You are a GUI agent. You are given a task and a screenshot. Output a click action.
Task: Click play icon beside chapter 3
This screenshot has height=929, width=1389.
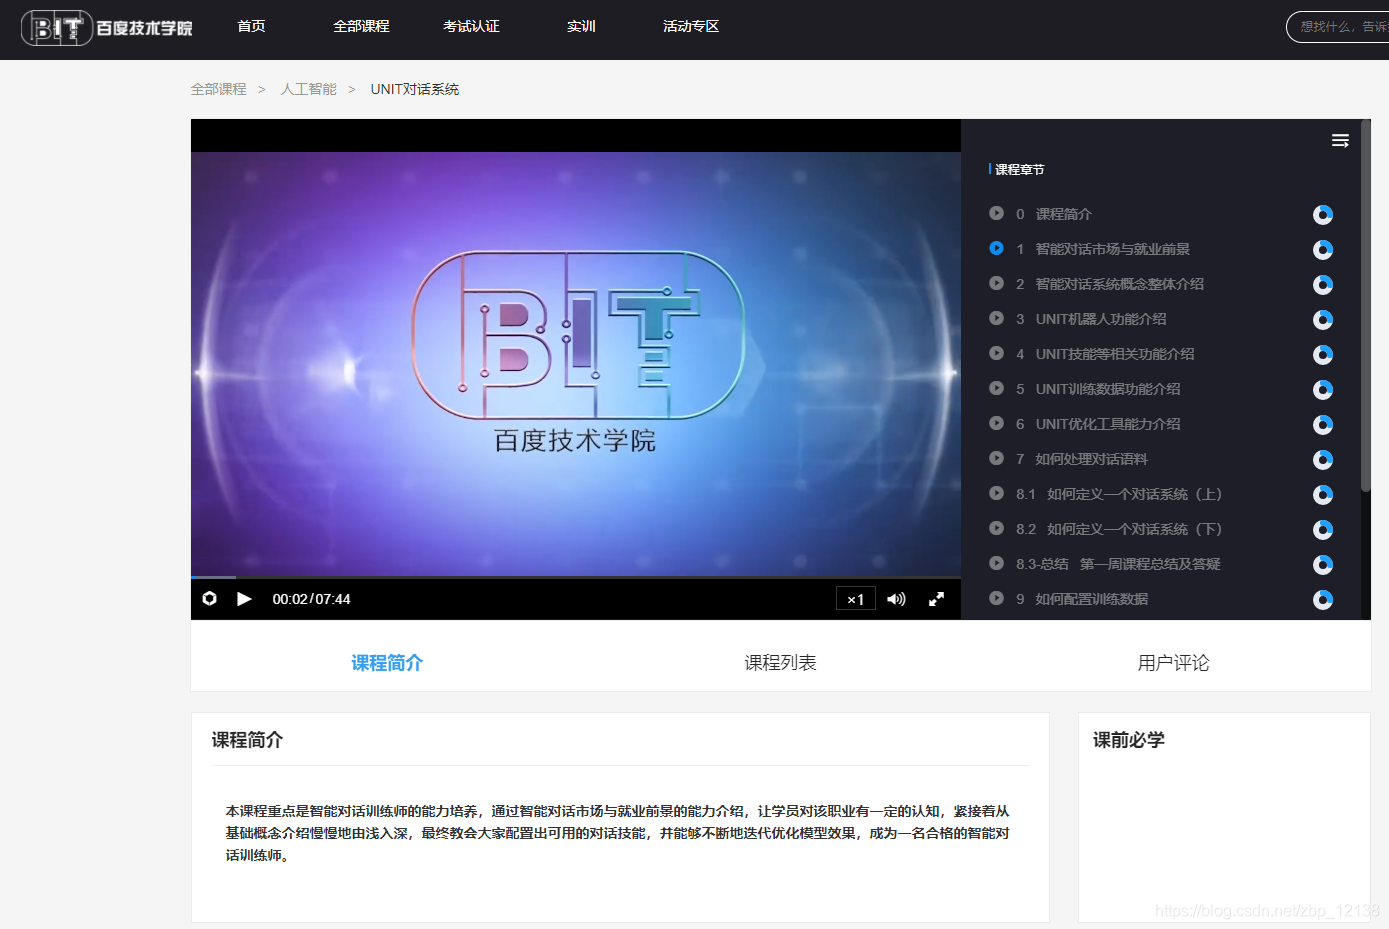tap(996, 318)
